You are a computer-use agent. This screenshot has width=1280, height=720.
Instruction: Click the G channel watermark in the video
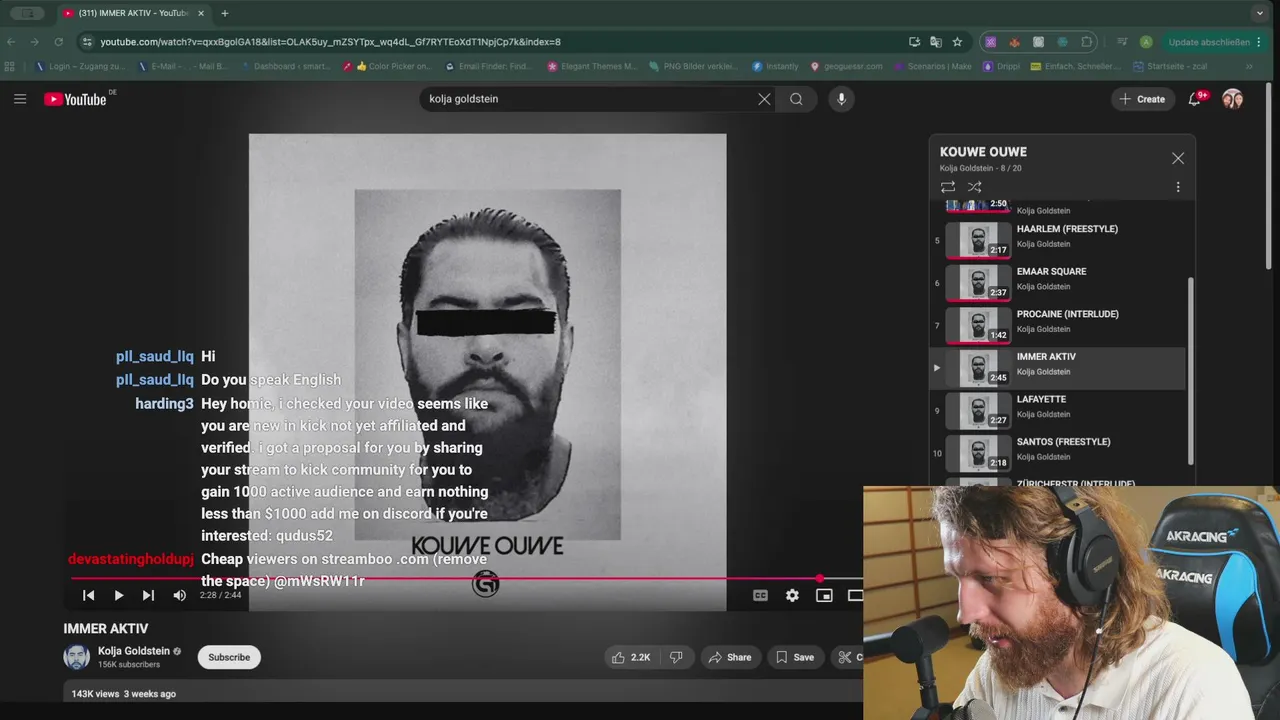[x=485, y=584]
